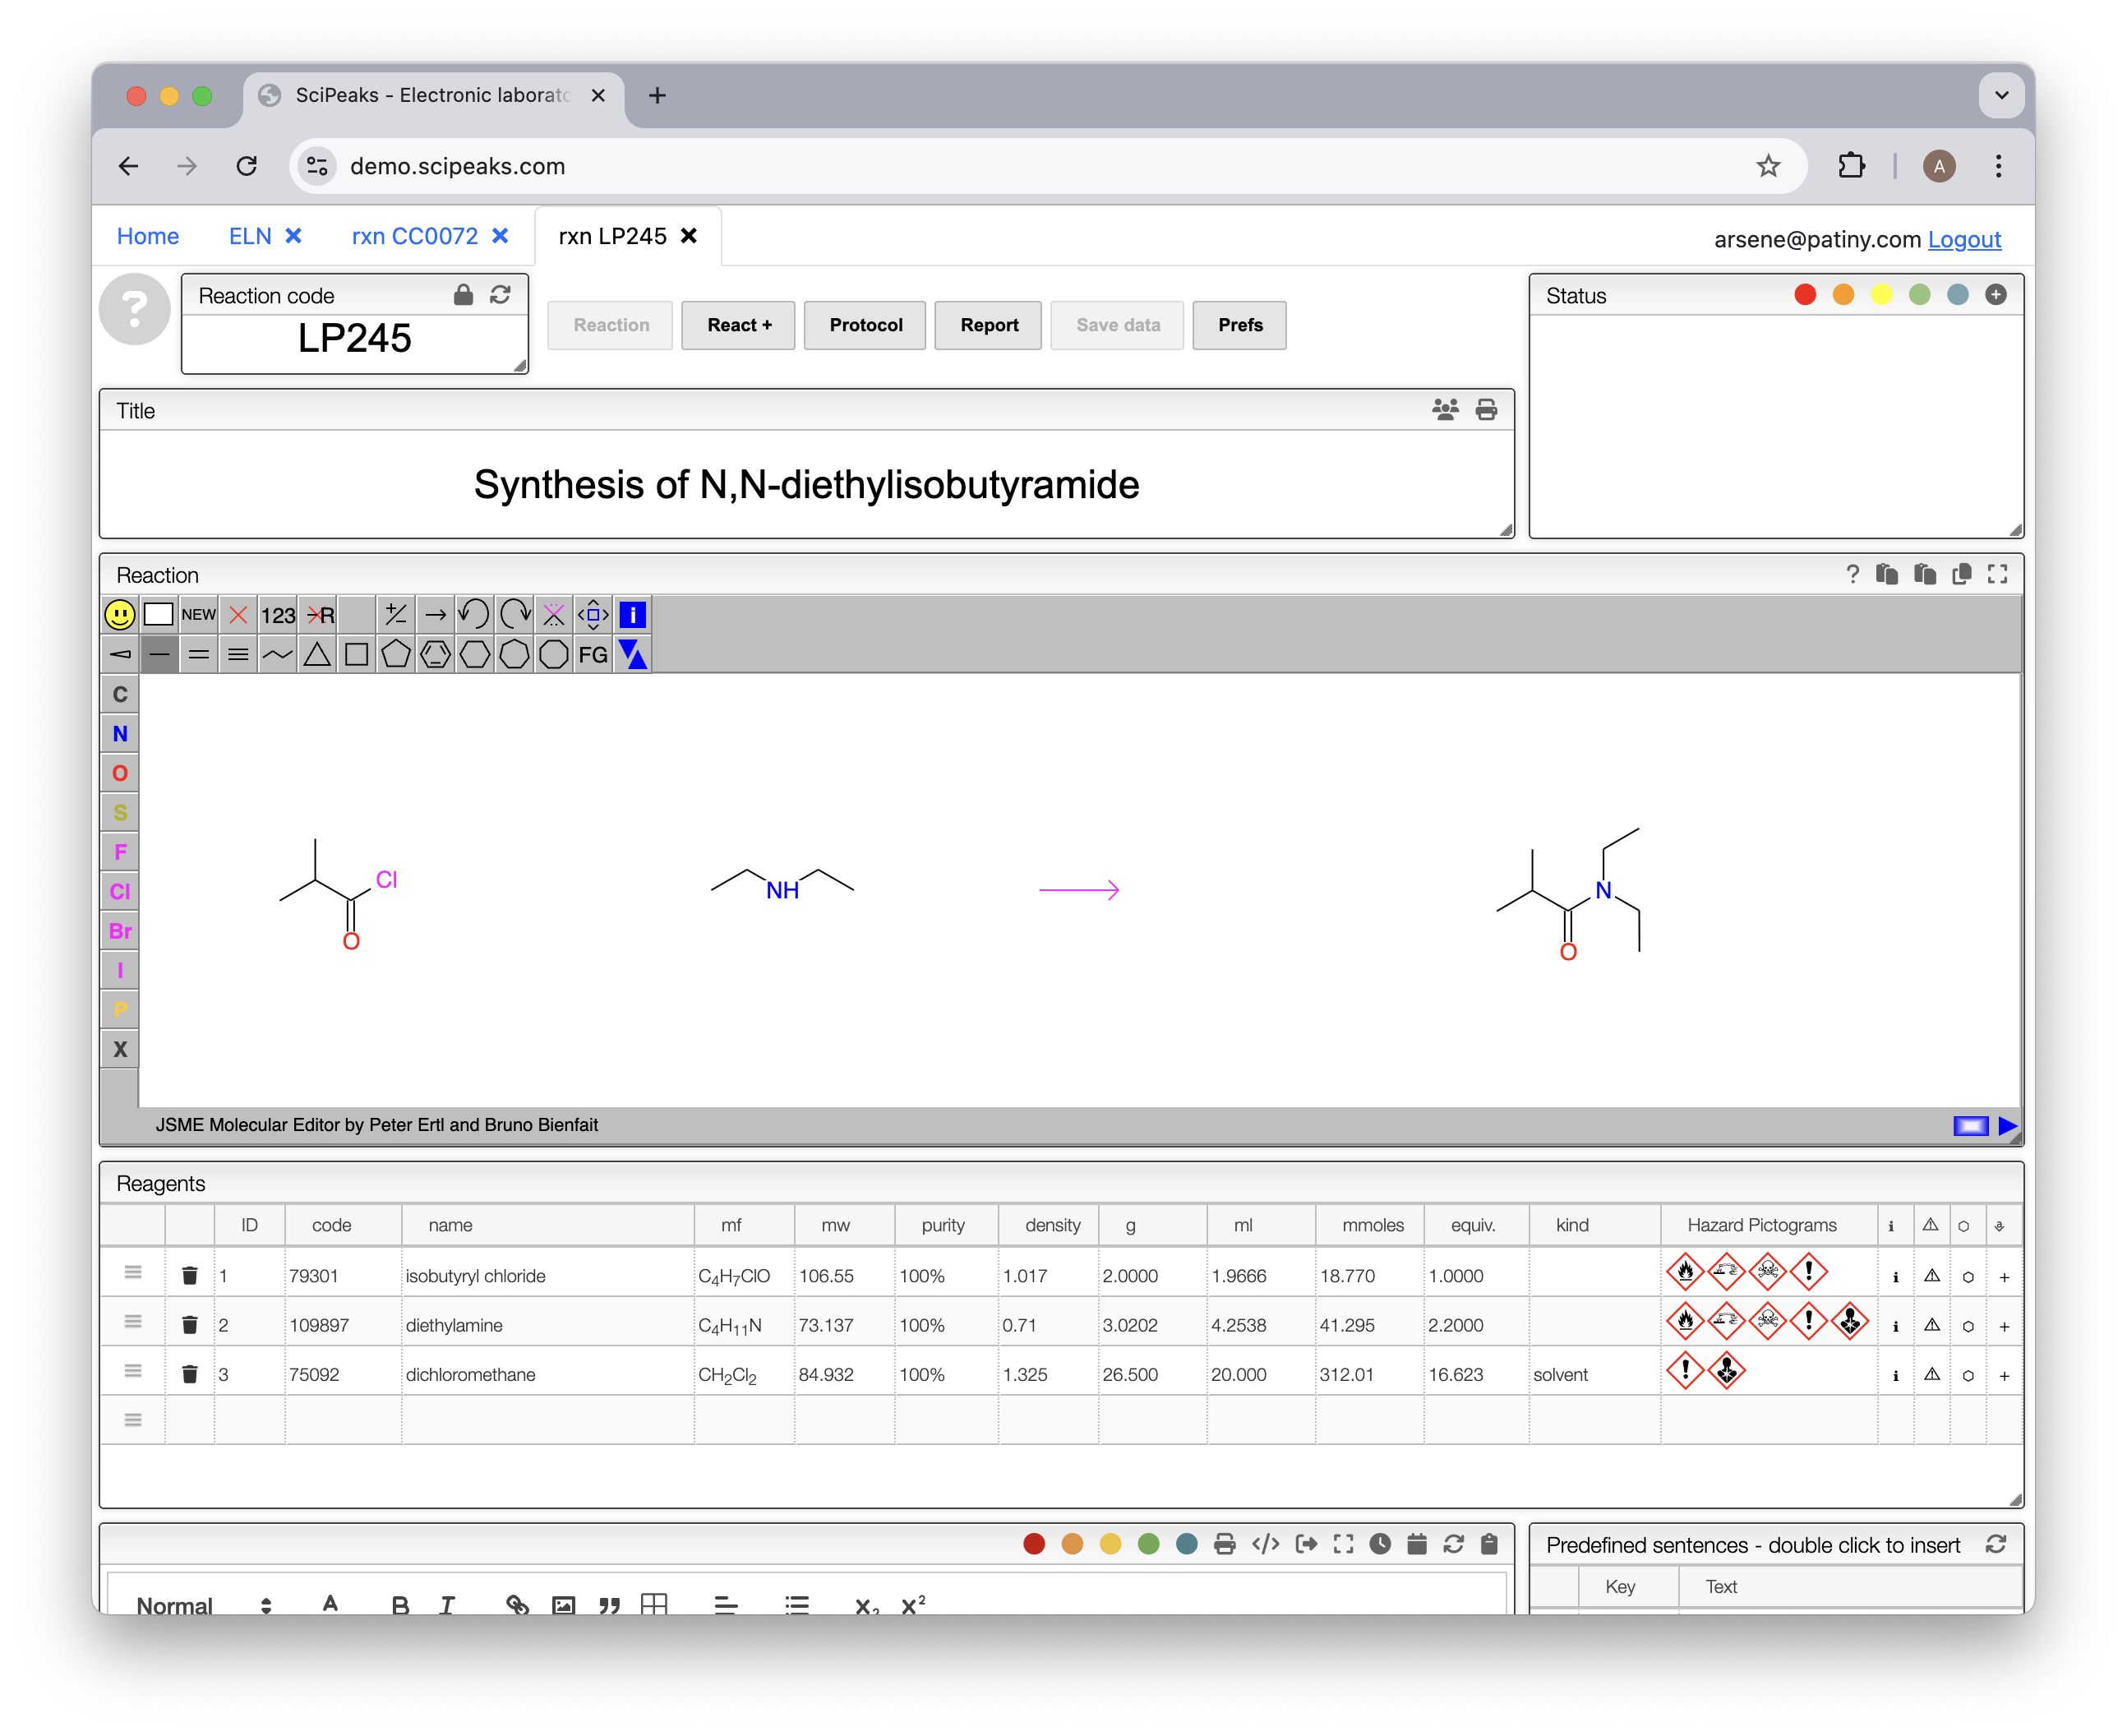Click the Logout link
This screenshot has width=2127, height=1736.
(x=1964, y=239)
